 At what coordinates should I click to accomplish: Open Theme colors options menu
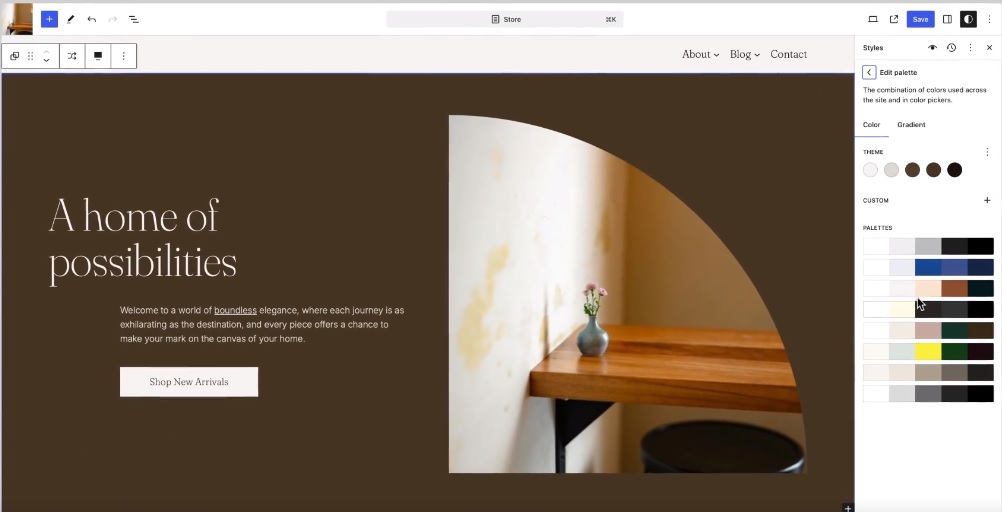987,152
